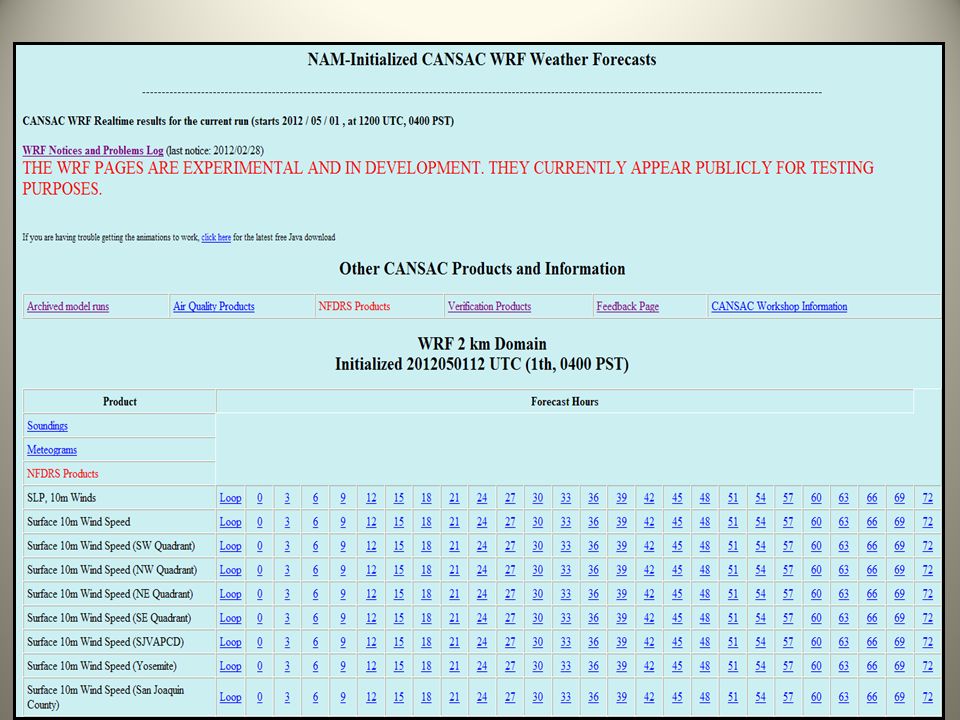Open hour 39 for Wind Speed Yosemite
The height and width of the screenshot is (720, 960).
621,666
